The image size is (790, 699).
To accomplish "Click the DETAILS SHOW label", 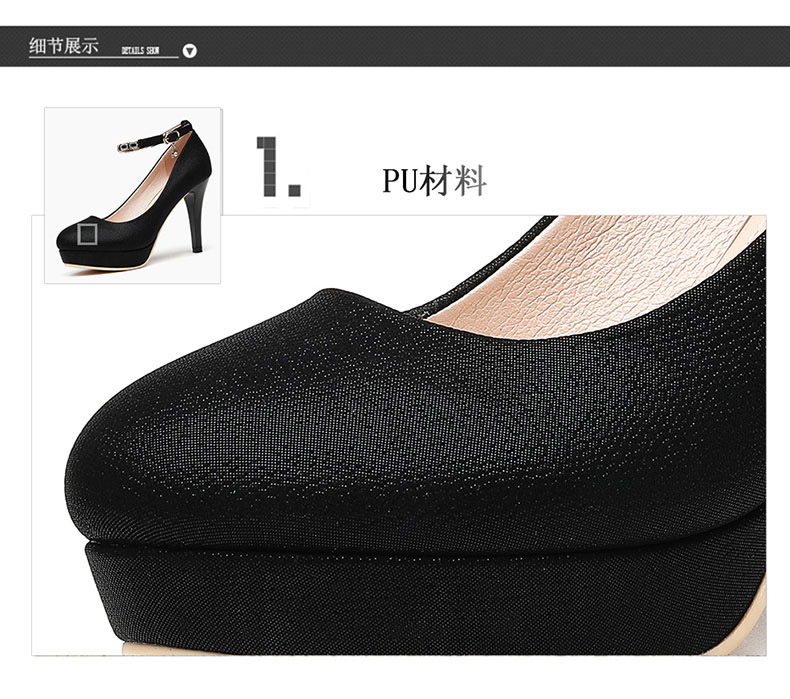I will (x=140, y=50).
